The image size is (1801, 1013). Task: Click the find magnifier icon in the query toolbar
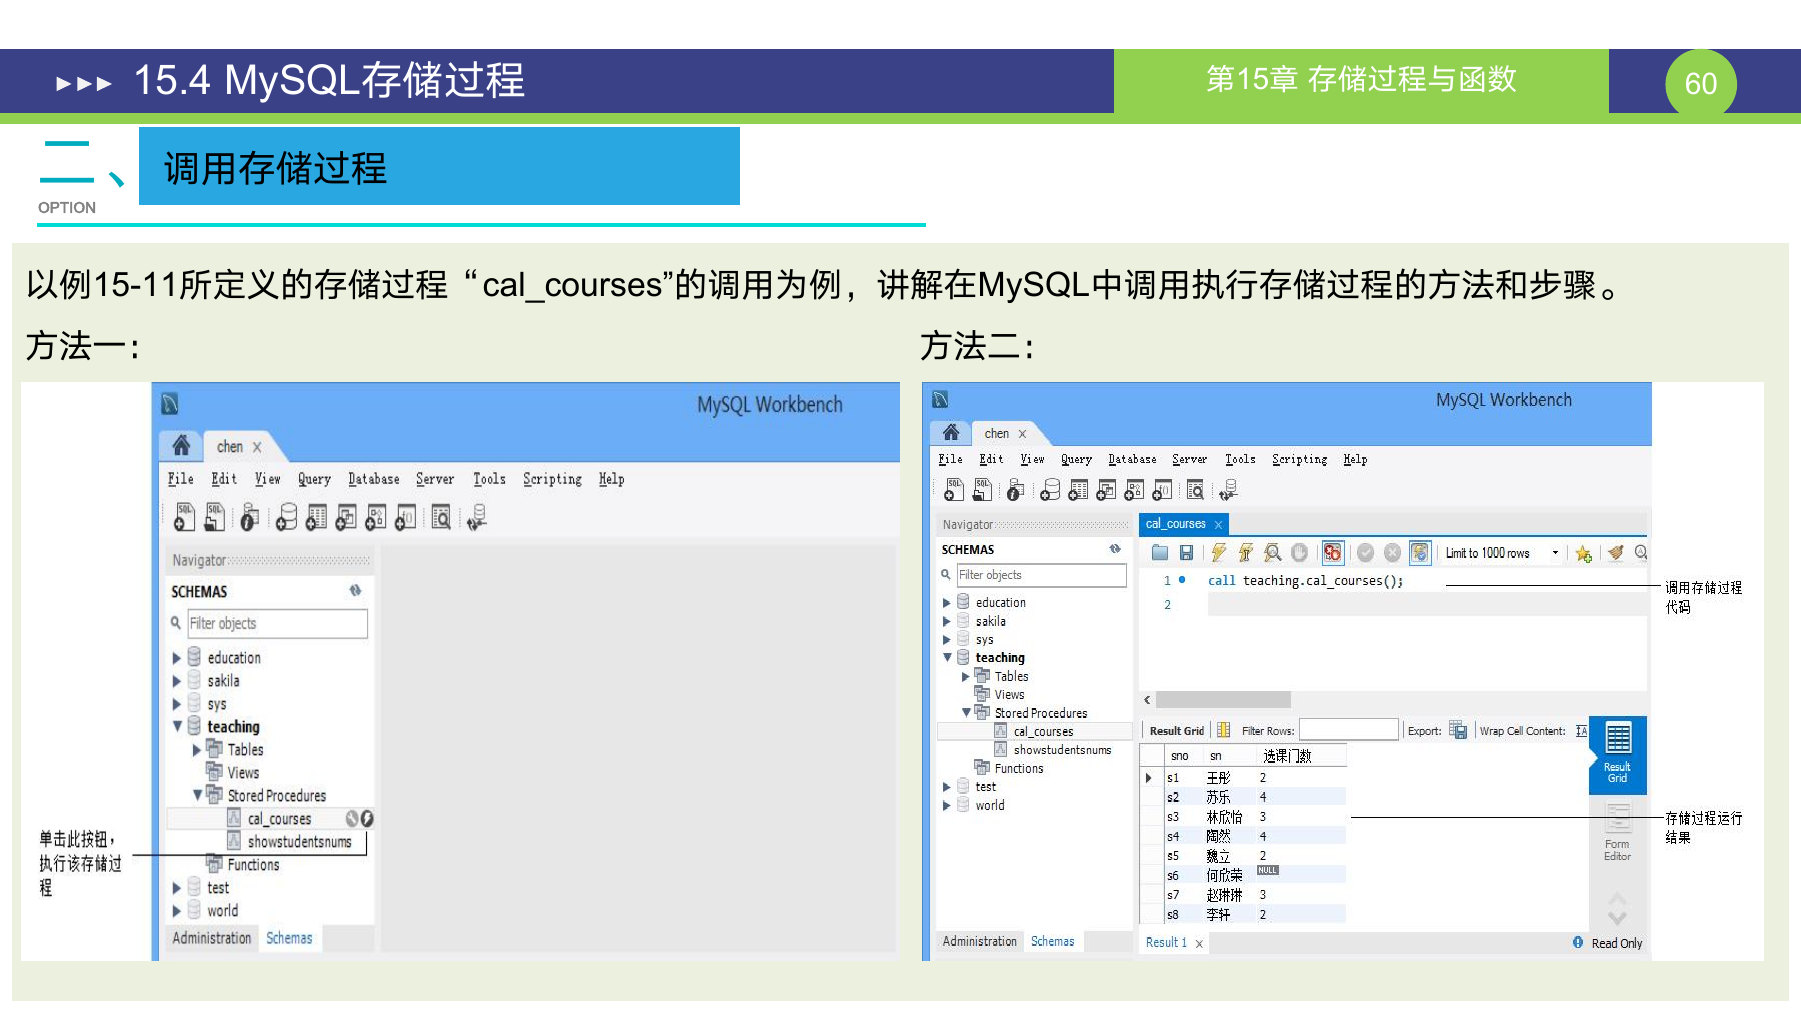pos(1640,552)
